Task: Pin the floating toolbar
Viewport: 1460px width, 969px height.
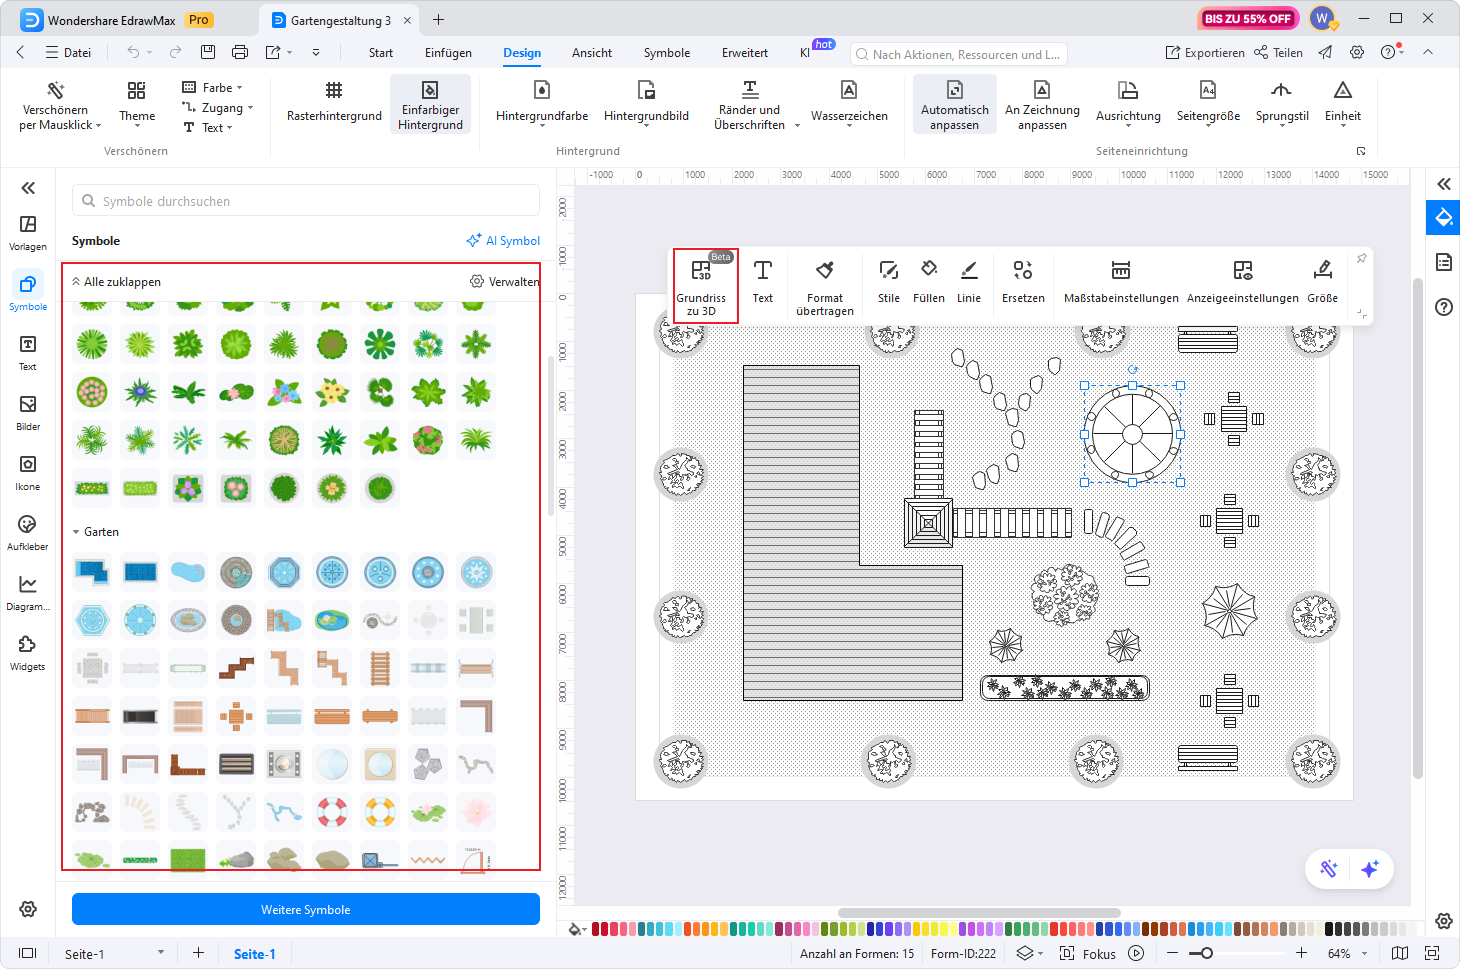Action: 1361,258
